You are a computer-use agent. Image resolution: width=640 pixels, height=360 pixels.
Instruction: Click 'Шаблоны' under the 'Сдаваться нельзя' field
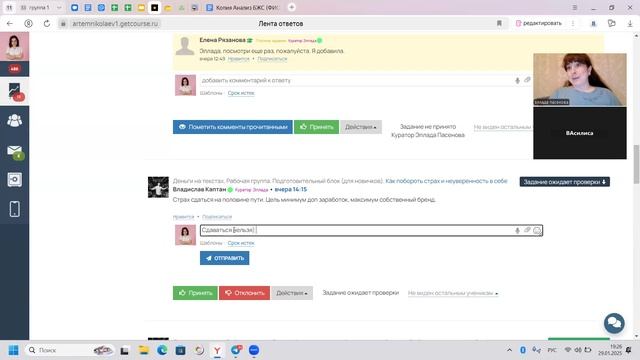pyautogui.click(x=211, y=243)
